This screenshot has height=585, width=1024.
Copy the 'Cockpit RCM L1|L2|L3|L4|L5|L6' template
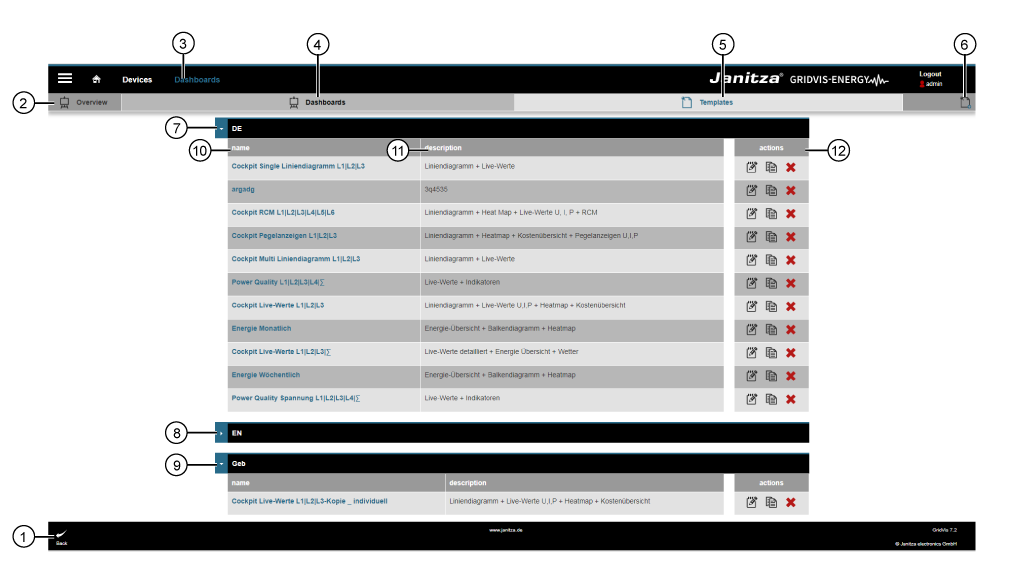[771, 214]
